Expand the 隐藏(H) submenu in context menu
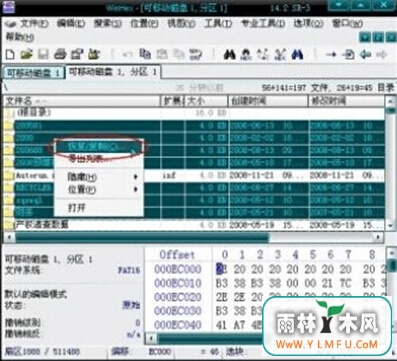The image size is (397, 361). (x=99, y=177)
